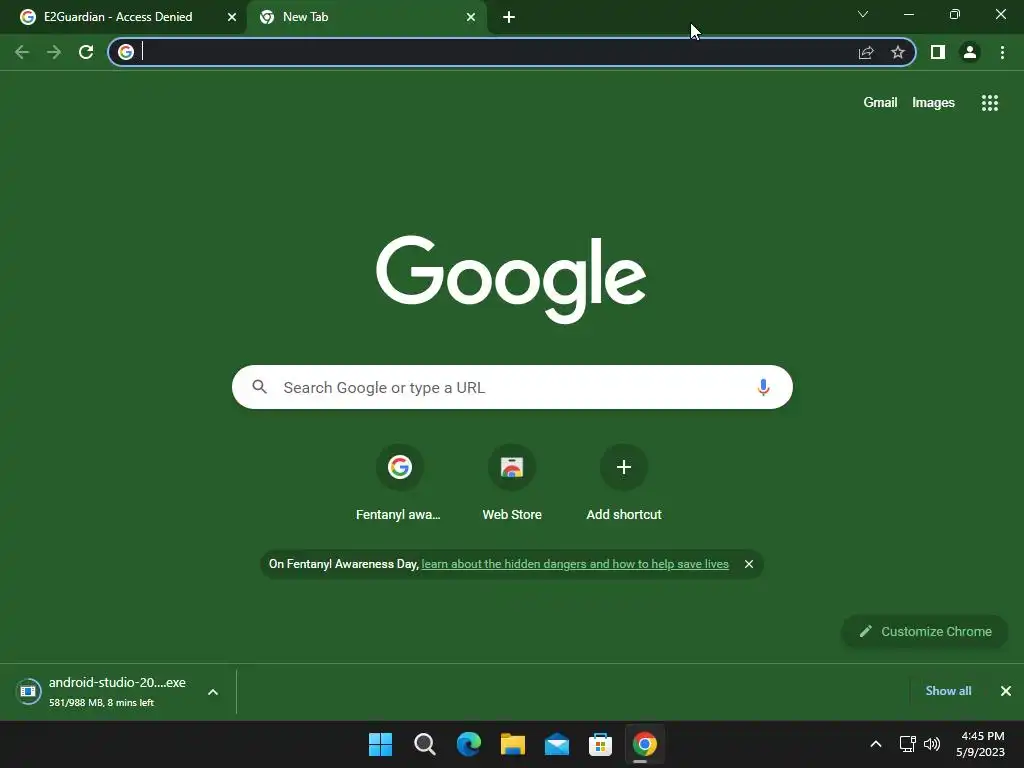
Task: Open Microsoft Store from taskbar
Action: coord(600,744)
